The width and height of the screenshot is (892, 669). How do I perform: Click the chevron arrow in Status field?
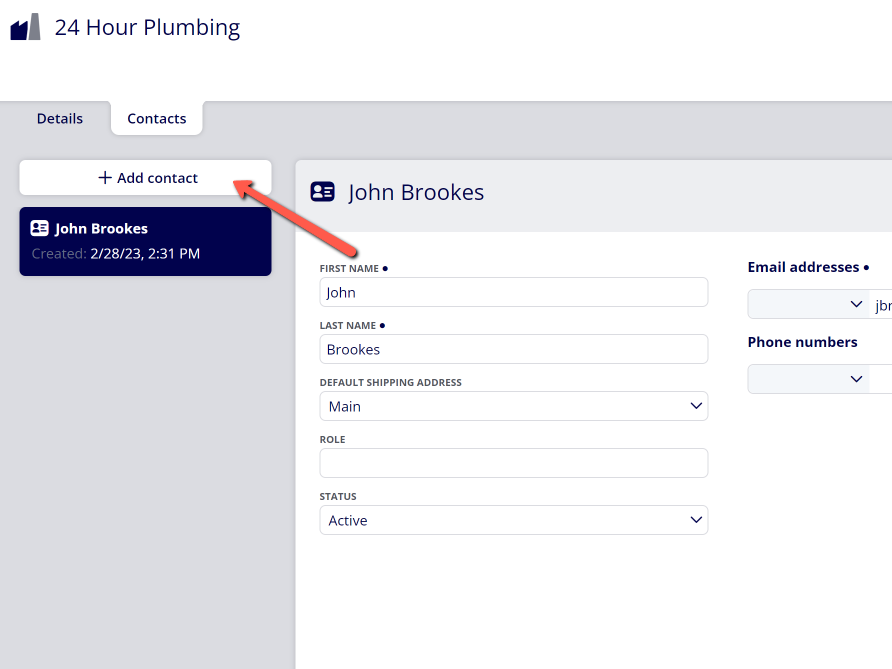pos(696,520)
